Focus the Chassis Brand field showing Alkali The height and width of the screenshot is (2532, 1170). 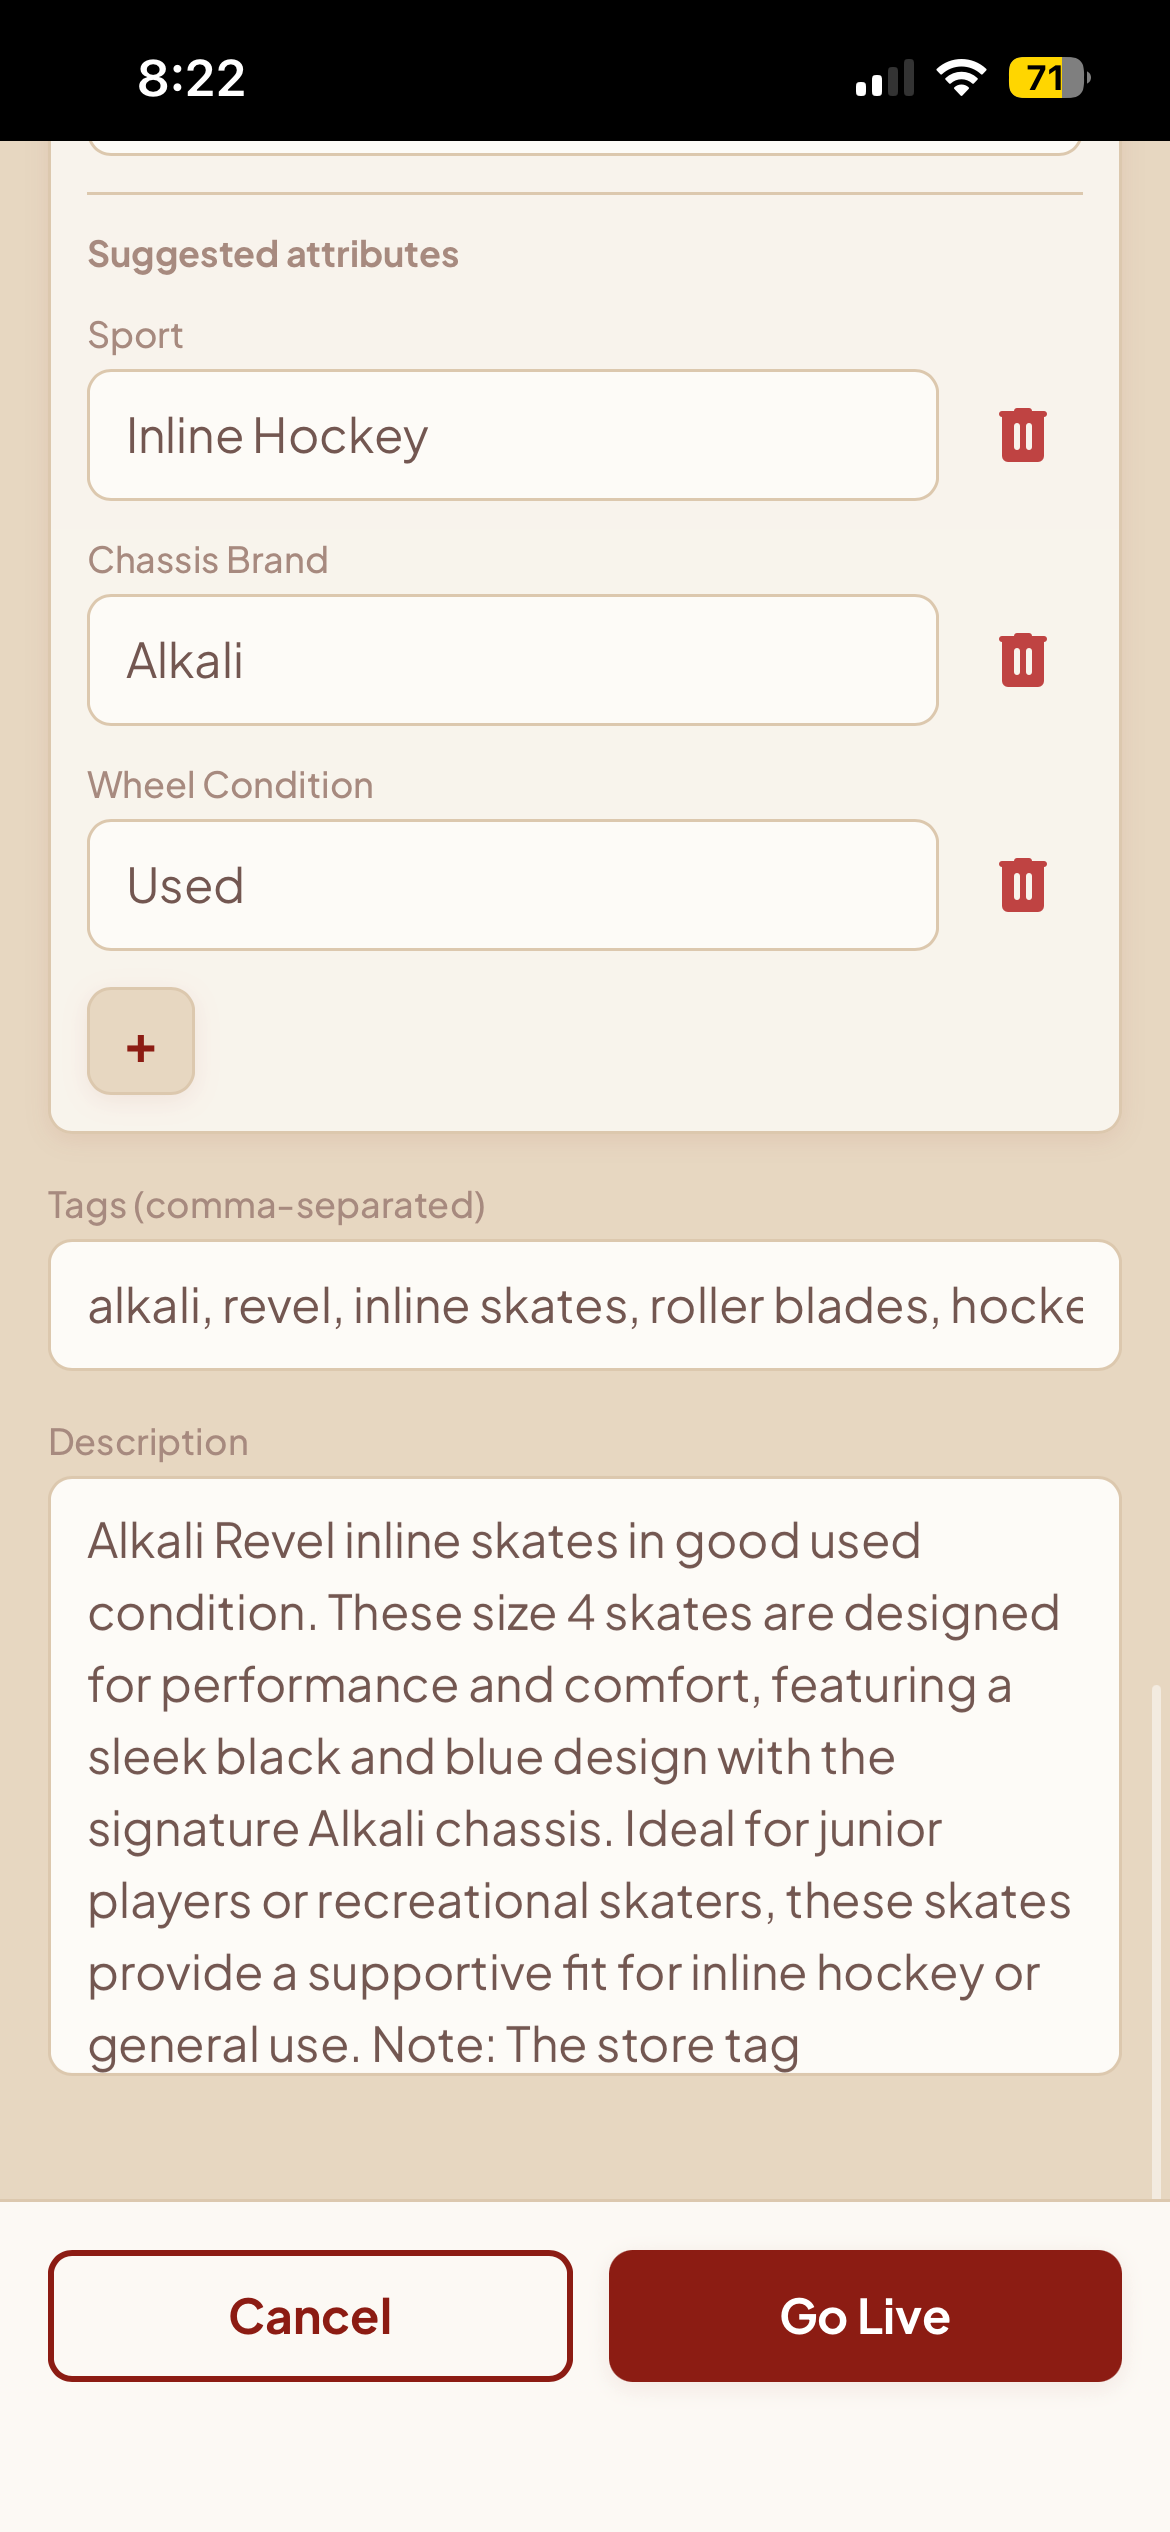point(513,660)
